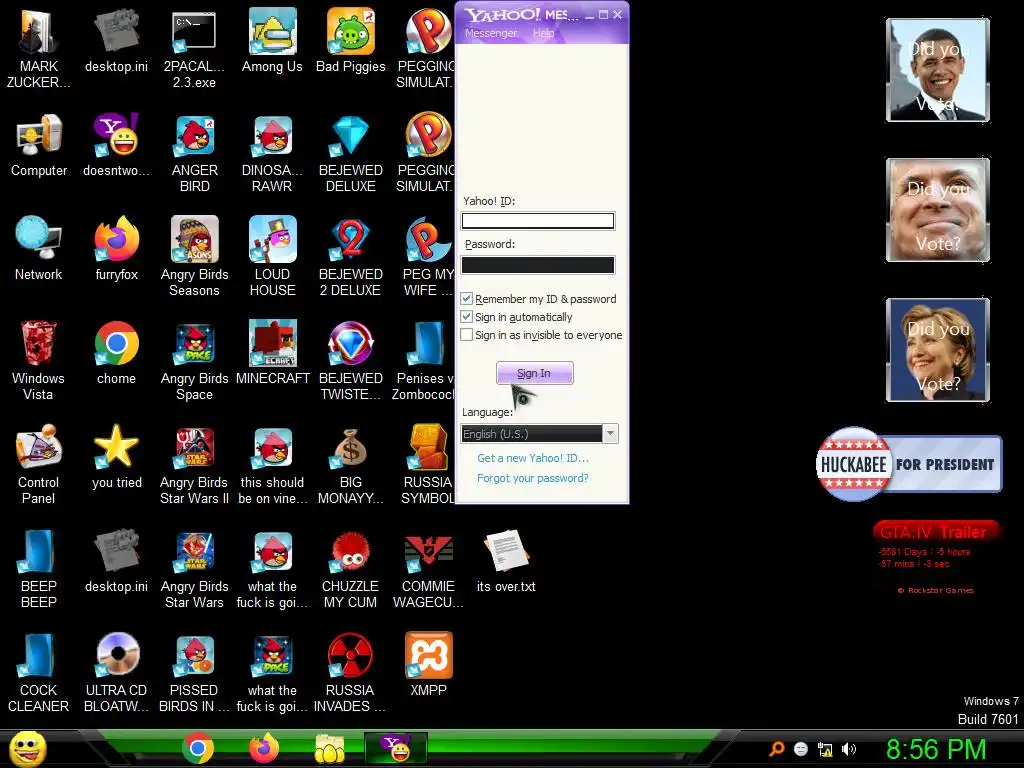Click the Forgot your password? link
The height and width of the screenshot is (768, 1024).
pos(532,478)
